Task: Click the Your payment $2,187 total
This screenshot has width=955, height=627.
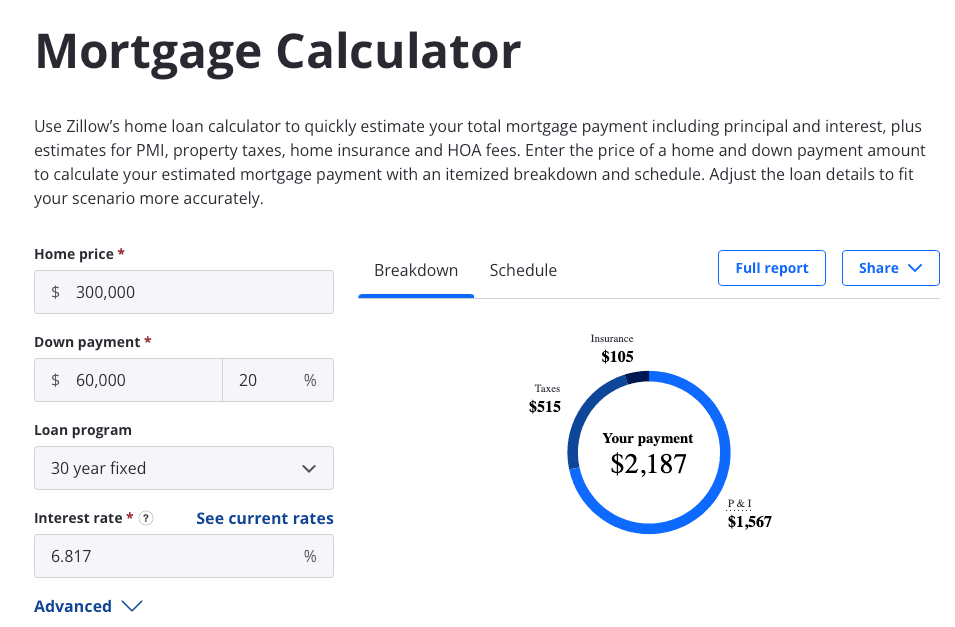Action: pyautogui.click(x=648, y=453)
